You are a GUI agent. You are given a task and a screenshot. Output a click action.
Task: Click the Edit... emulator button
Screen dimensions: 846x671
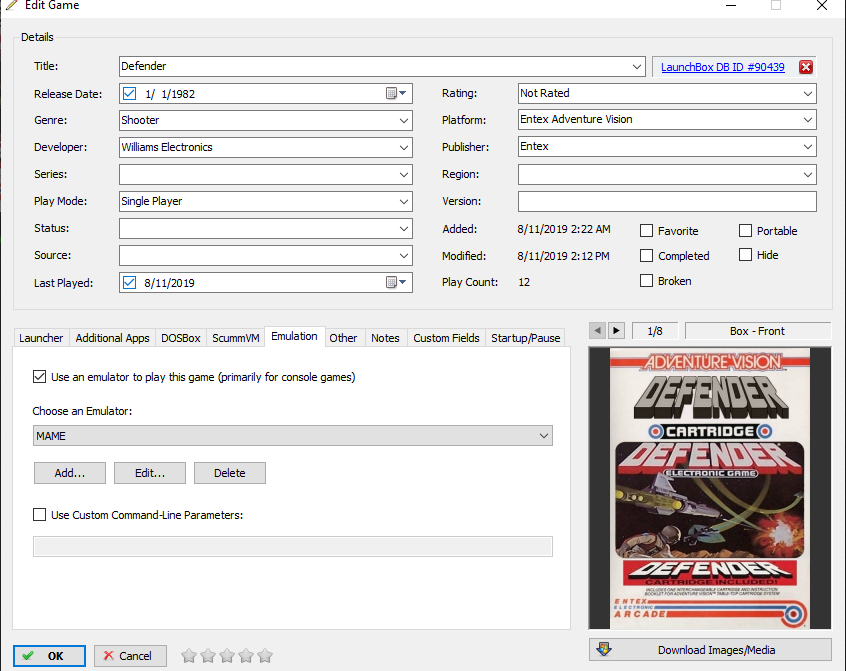pyautogui.click(x=150, y=473)
